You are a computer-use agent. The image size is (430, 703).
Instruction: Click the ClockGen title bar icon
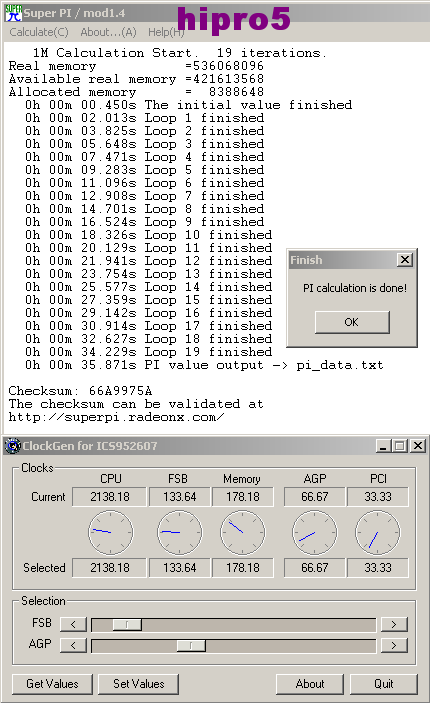tap(13, 446)
